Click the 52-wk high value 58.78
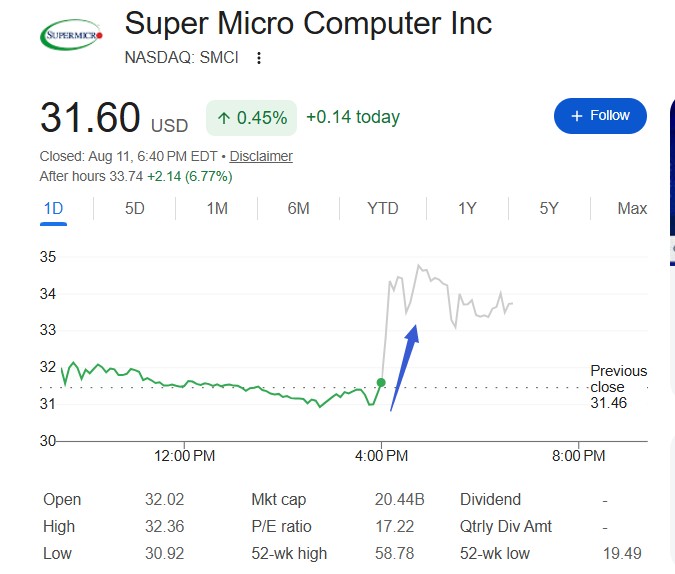Screen dimensions: 675x574 coord(394,553)
